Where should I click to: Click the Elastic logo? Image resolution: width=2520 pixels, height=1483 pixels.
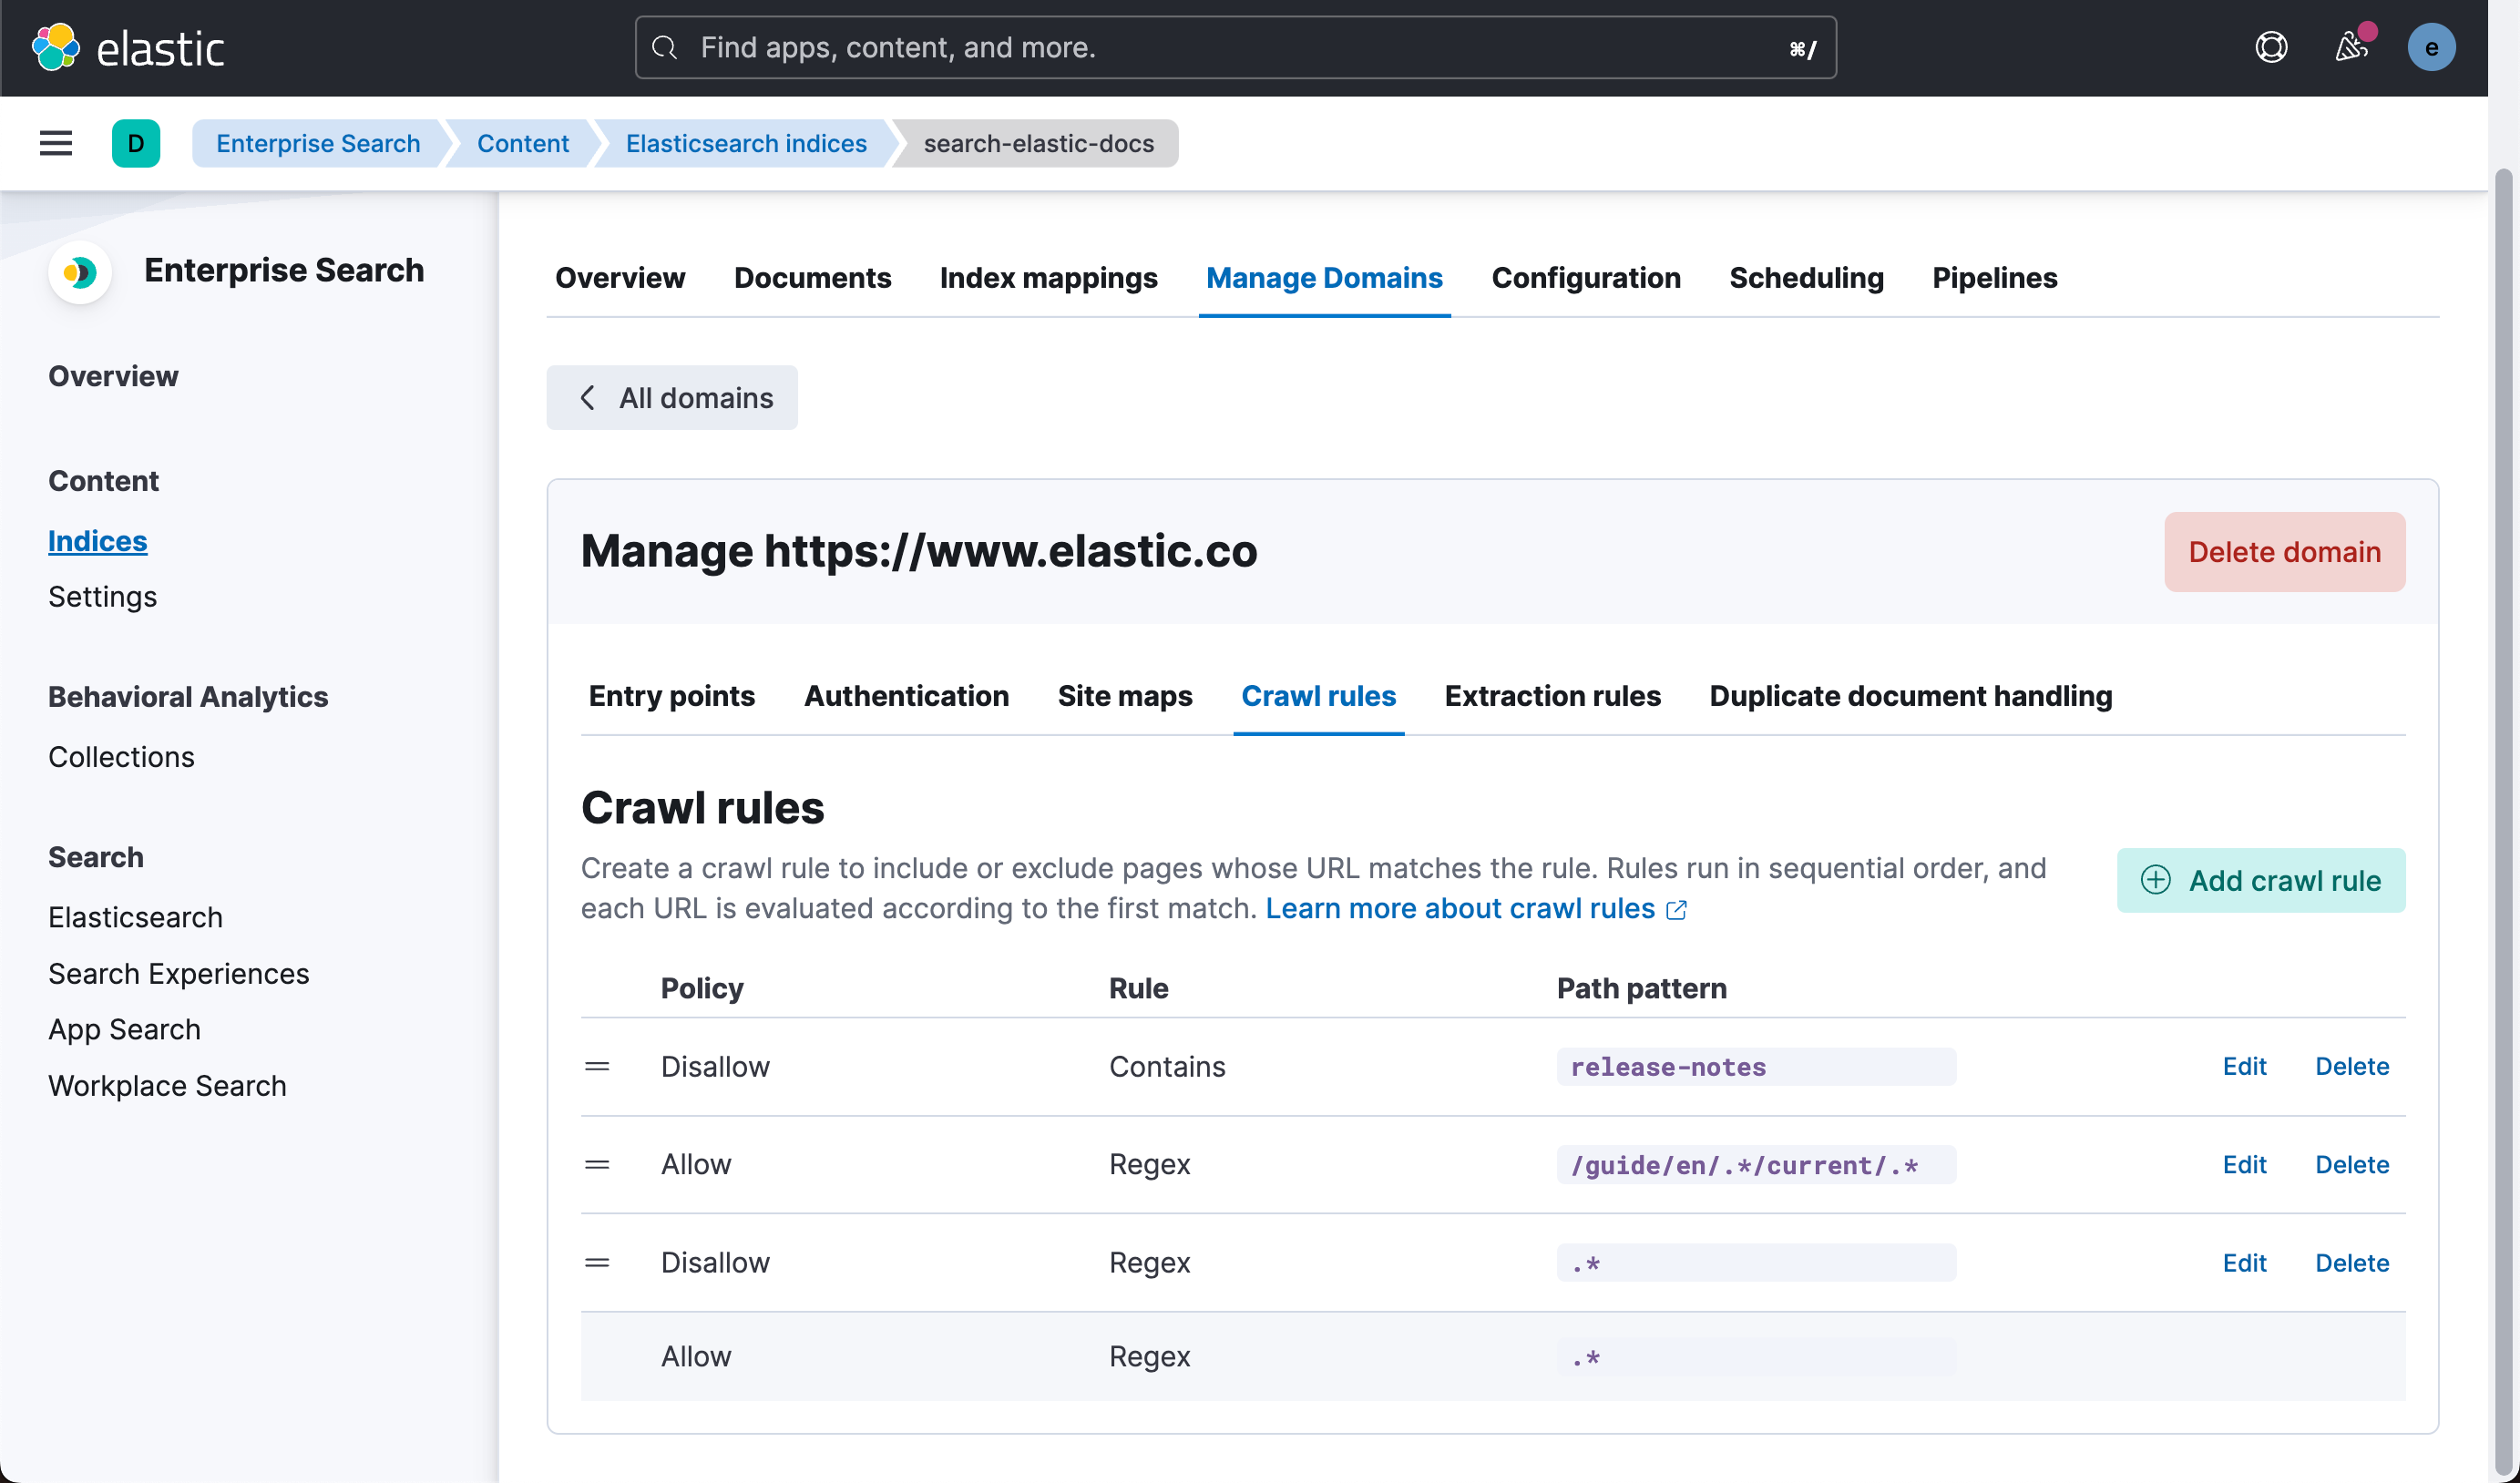128,47
